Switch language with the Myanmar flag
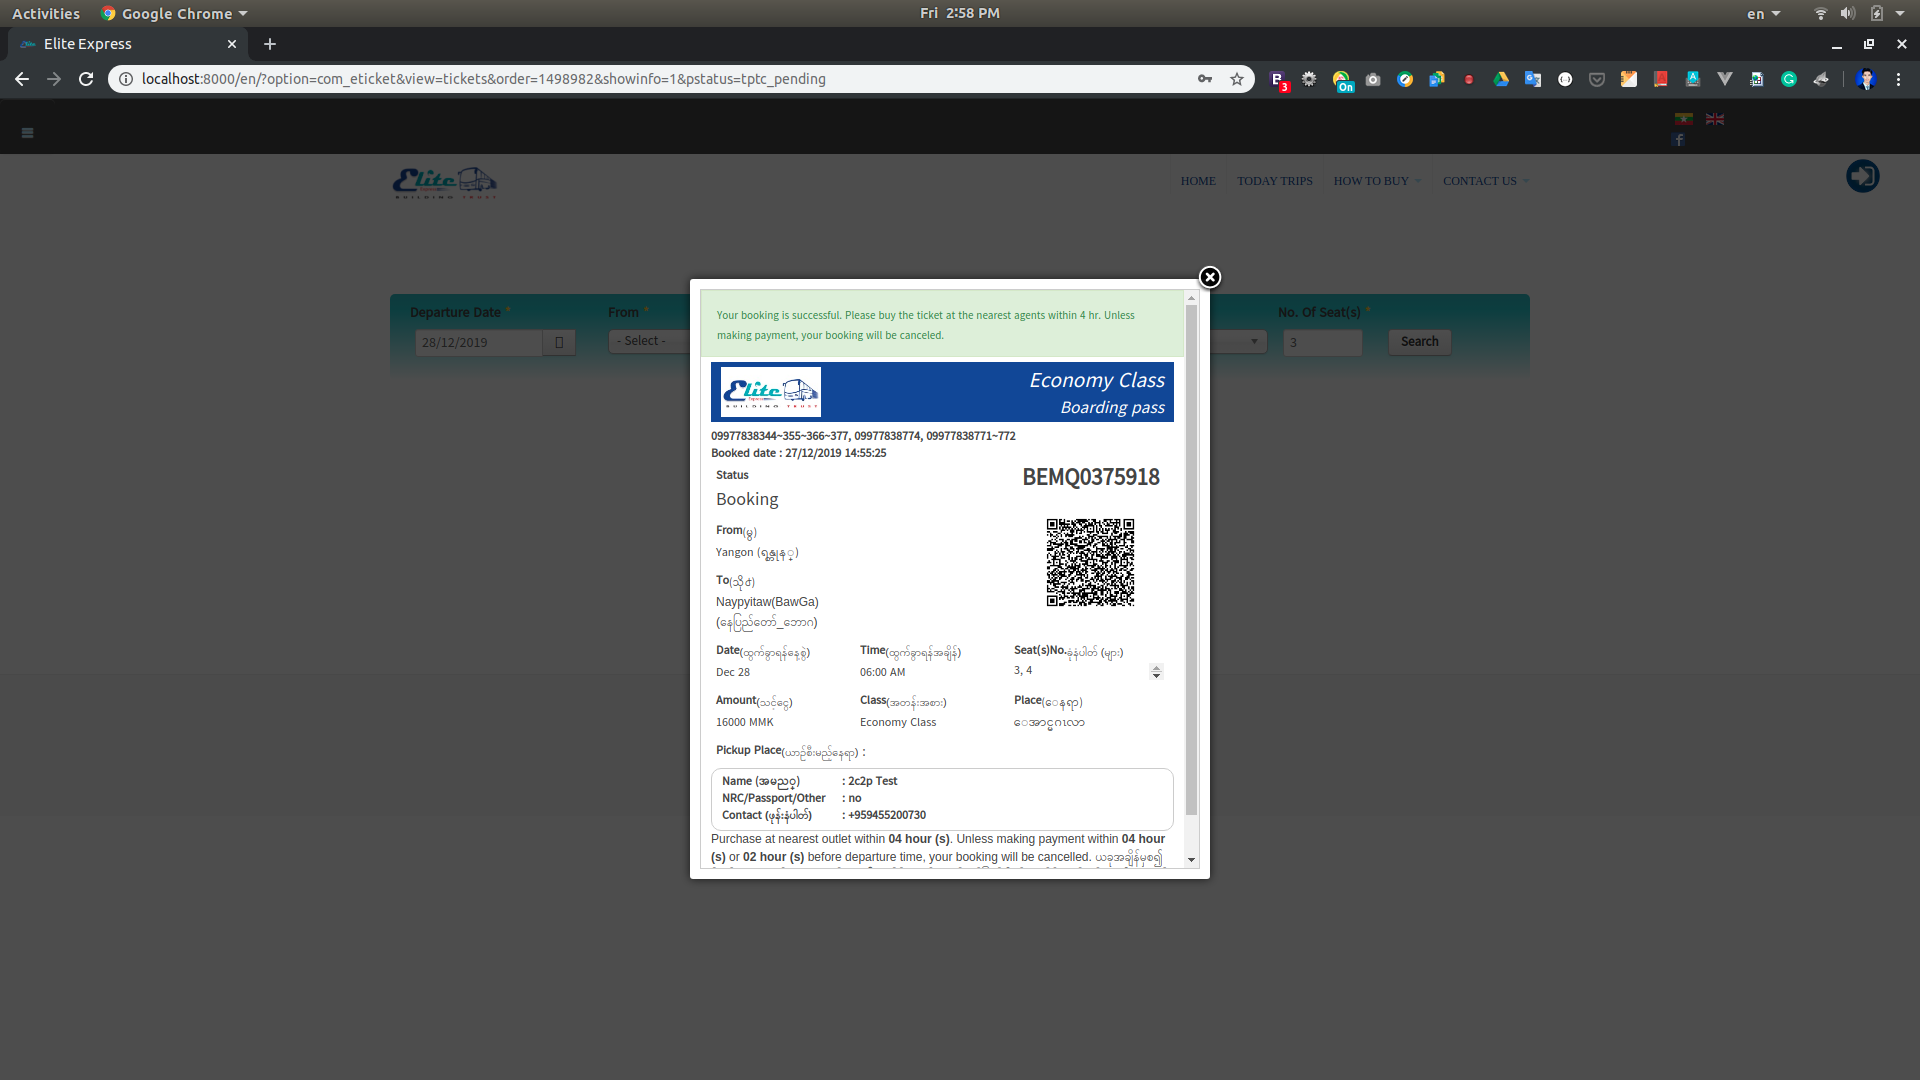The image size is (1920, 1080). [x=1684, y=119]
